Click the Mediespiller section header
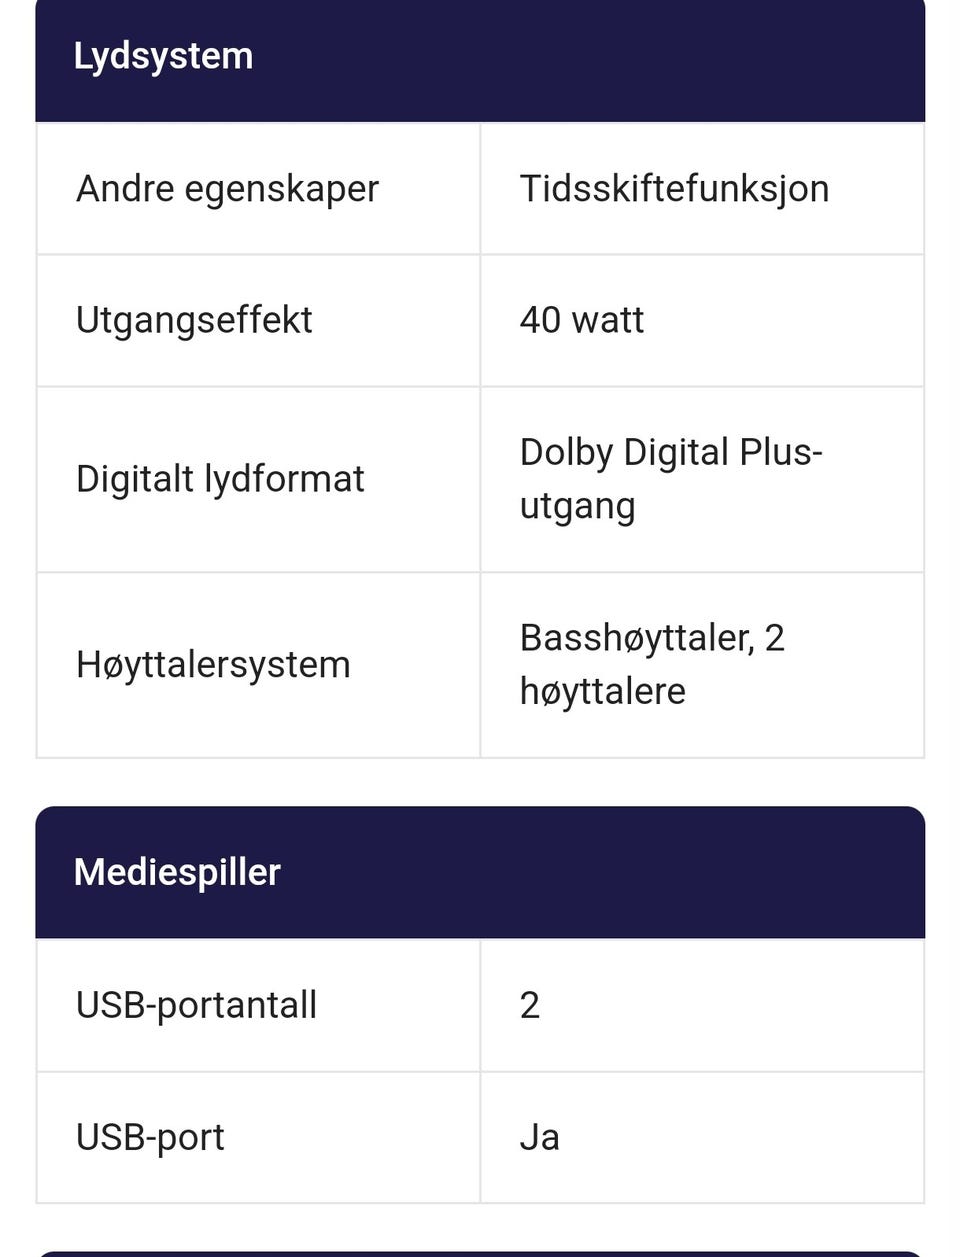This screenshot has width=960, height=1257. pos(480,872)
